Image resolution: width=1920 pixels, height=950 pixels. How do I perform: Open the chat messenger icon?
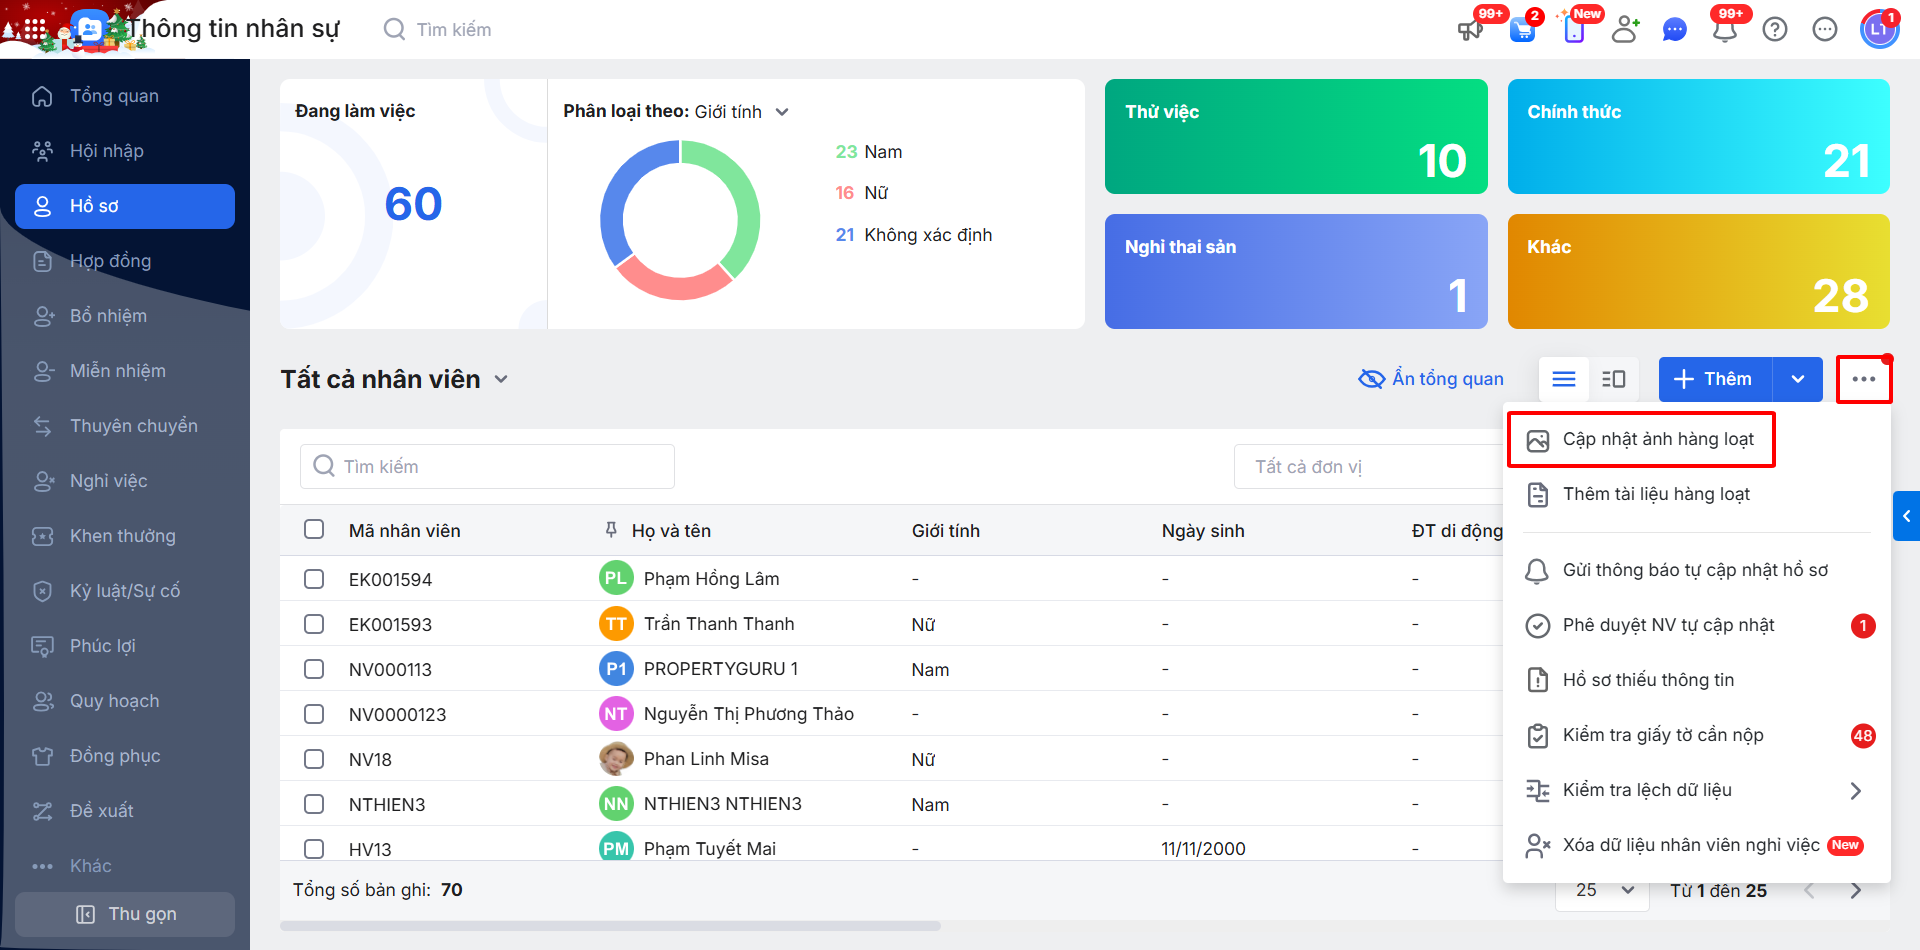coord(1675,30)
